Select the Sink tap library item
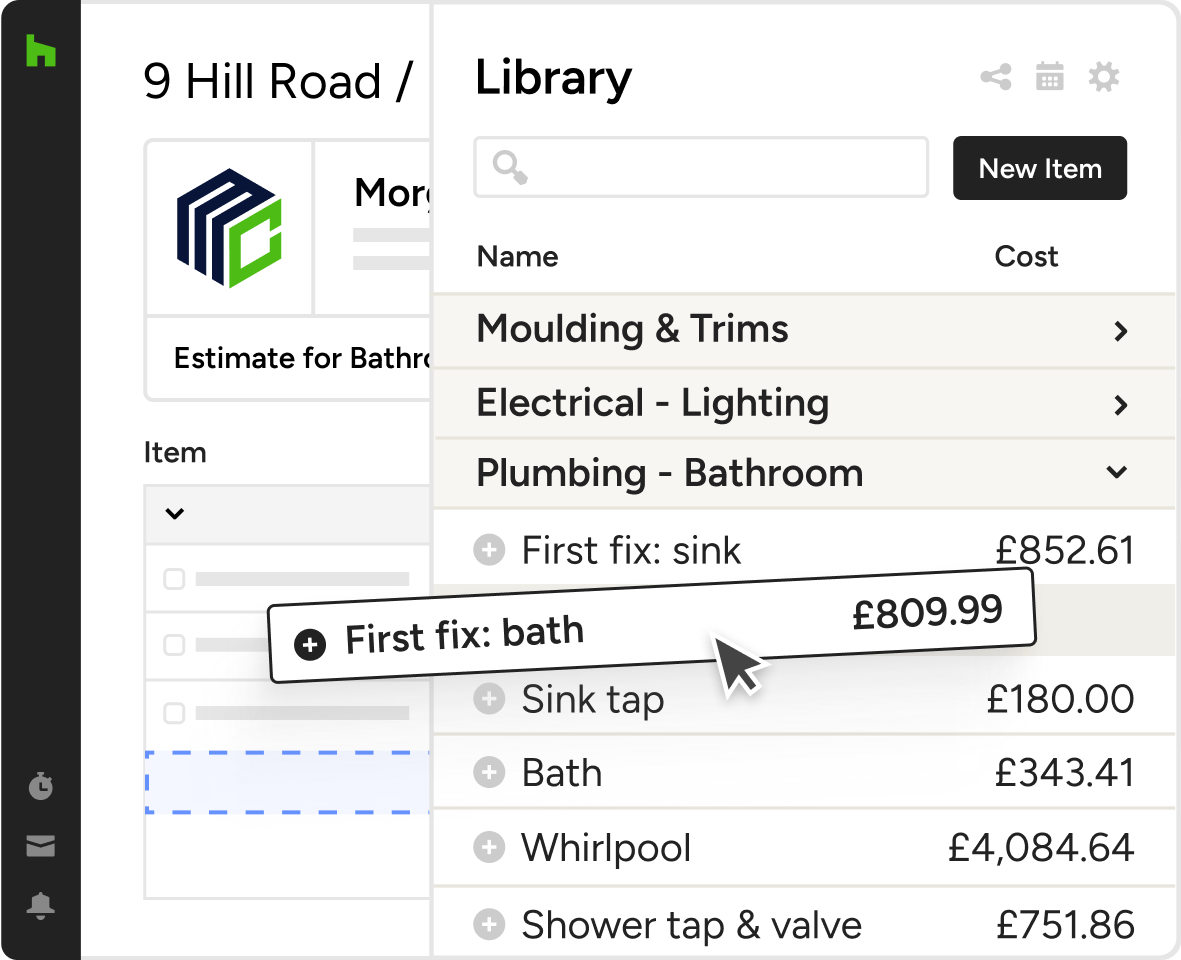 tap(593, 700)
